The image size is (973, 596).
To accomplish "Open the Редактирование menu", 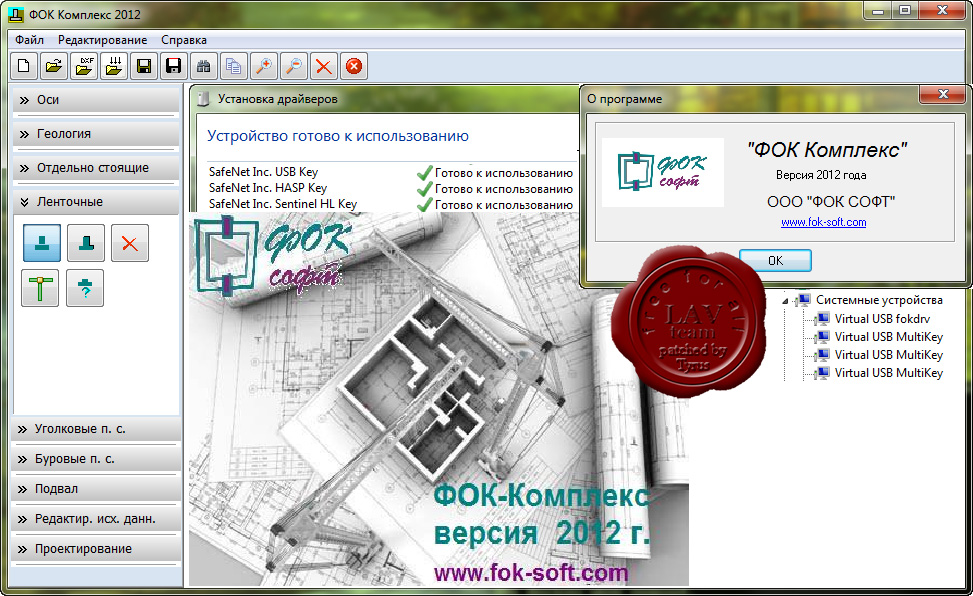I will (x=102, y=40).
